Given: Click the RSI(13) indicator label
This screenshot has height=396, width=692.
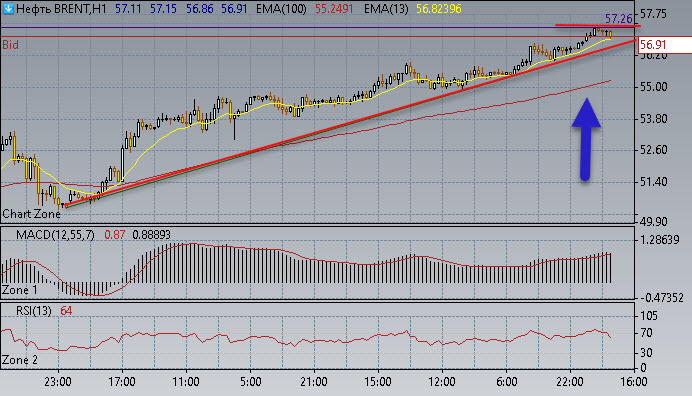Looking at the screenshot, I should pyautogui.click(x=34, y=311).
